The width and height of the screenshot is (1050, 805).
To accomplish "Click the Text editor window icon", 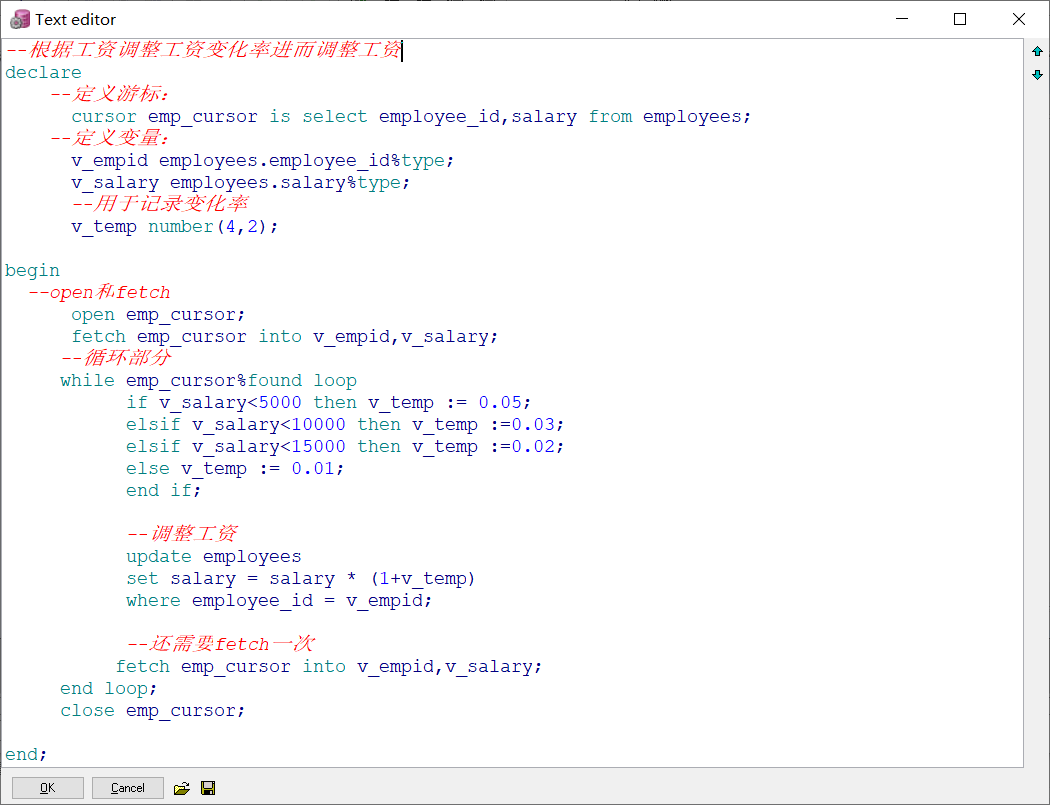I will point(20,19).
